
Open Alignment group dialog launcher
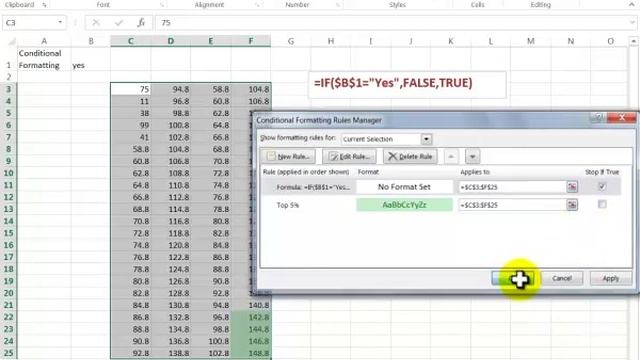coord(258,5)
